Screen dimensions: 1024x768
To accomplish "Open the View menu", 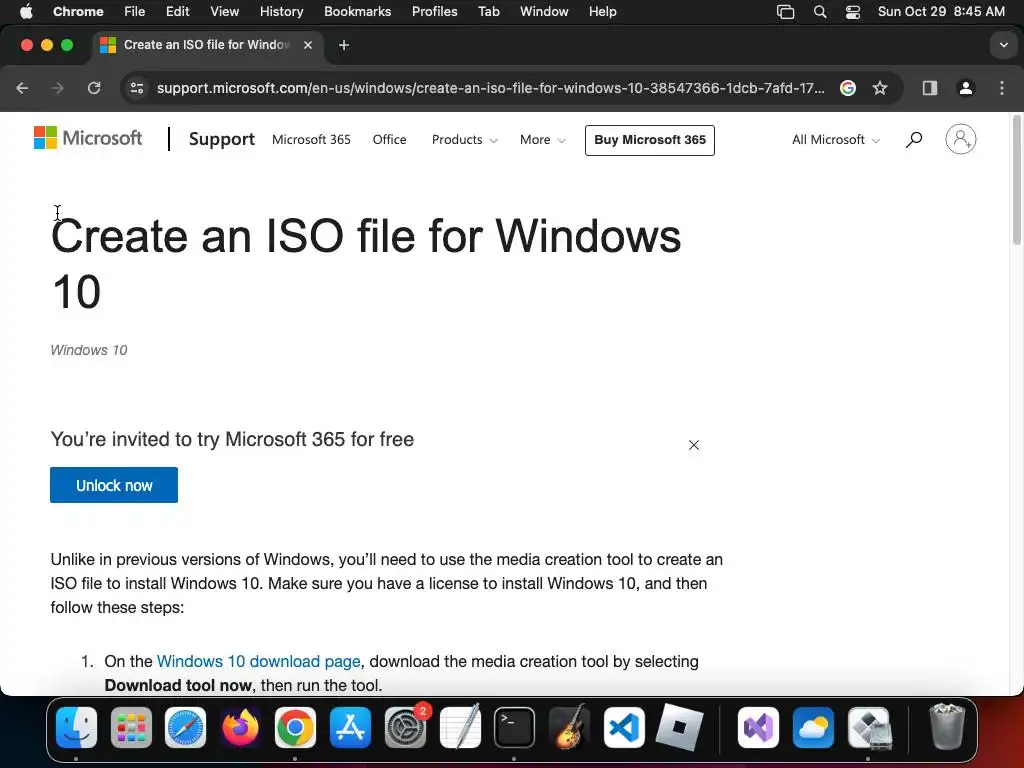I will [225, 12].
